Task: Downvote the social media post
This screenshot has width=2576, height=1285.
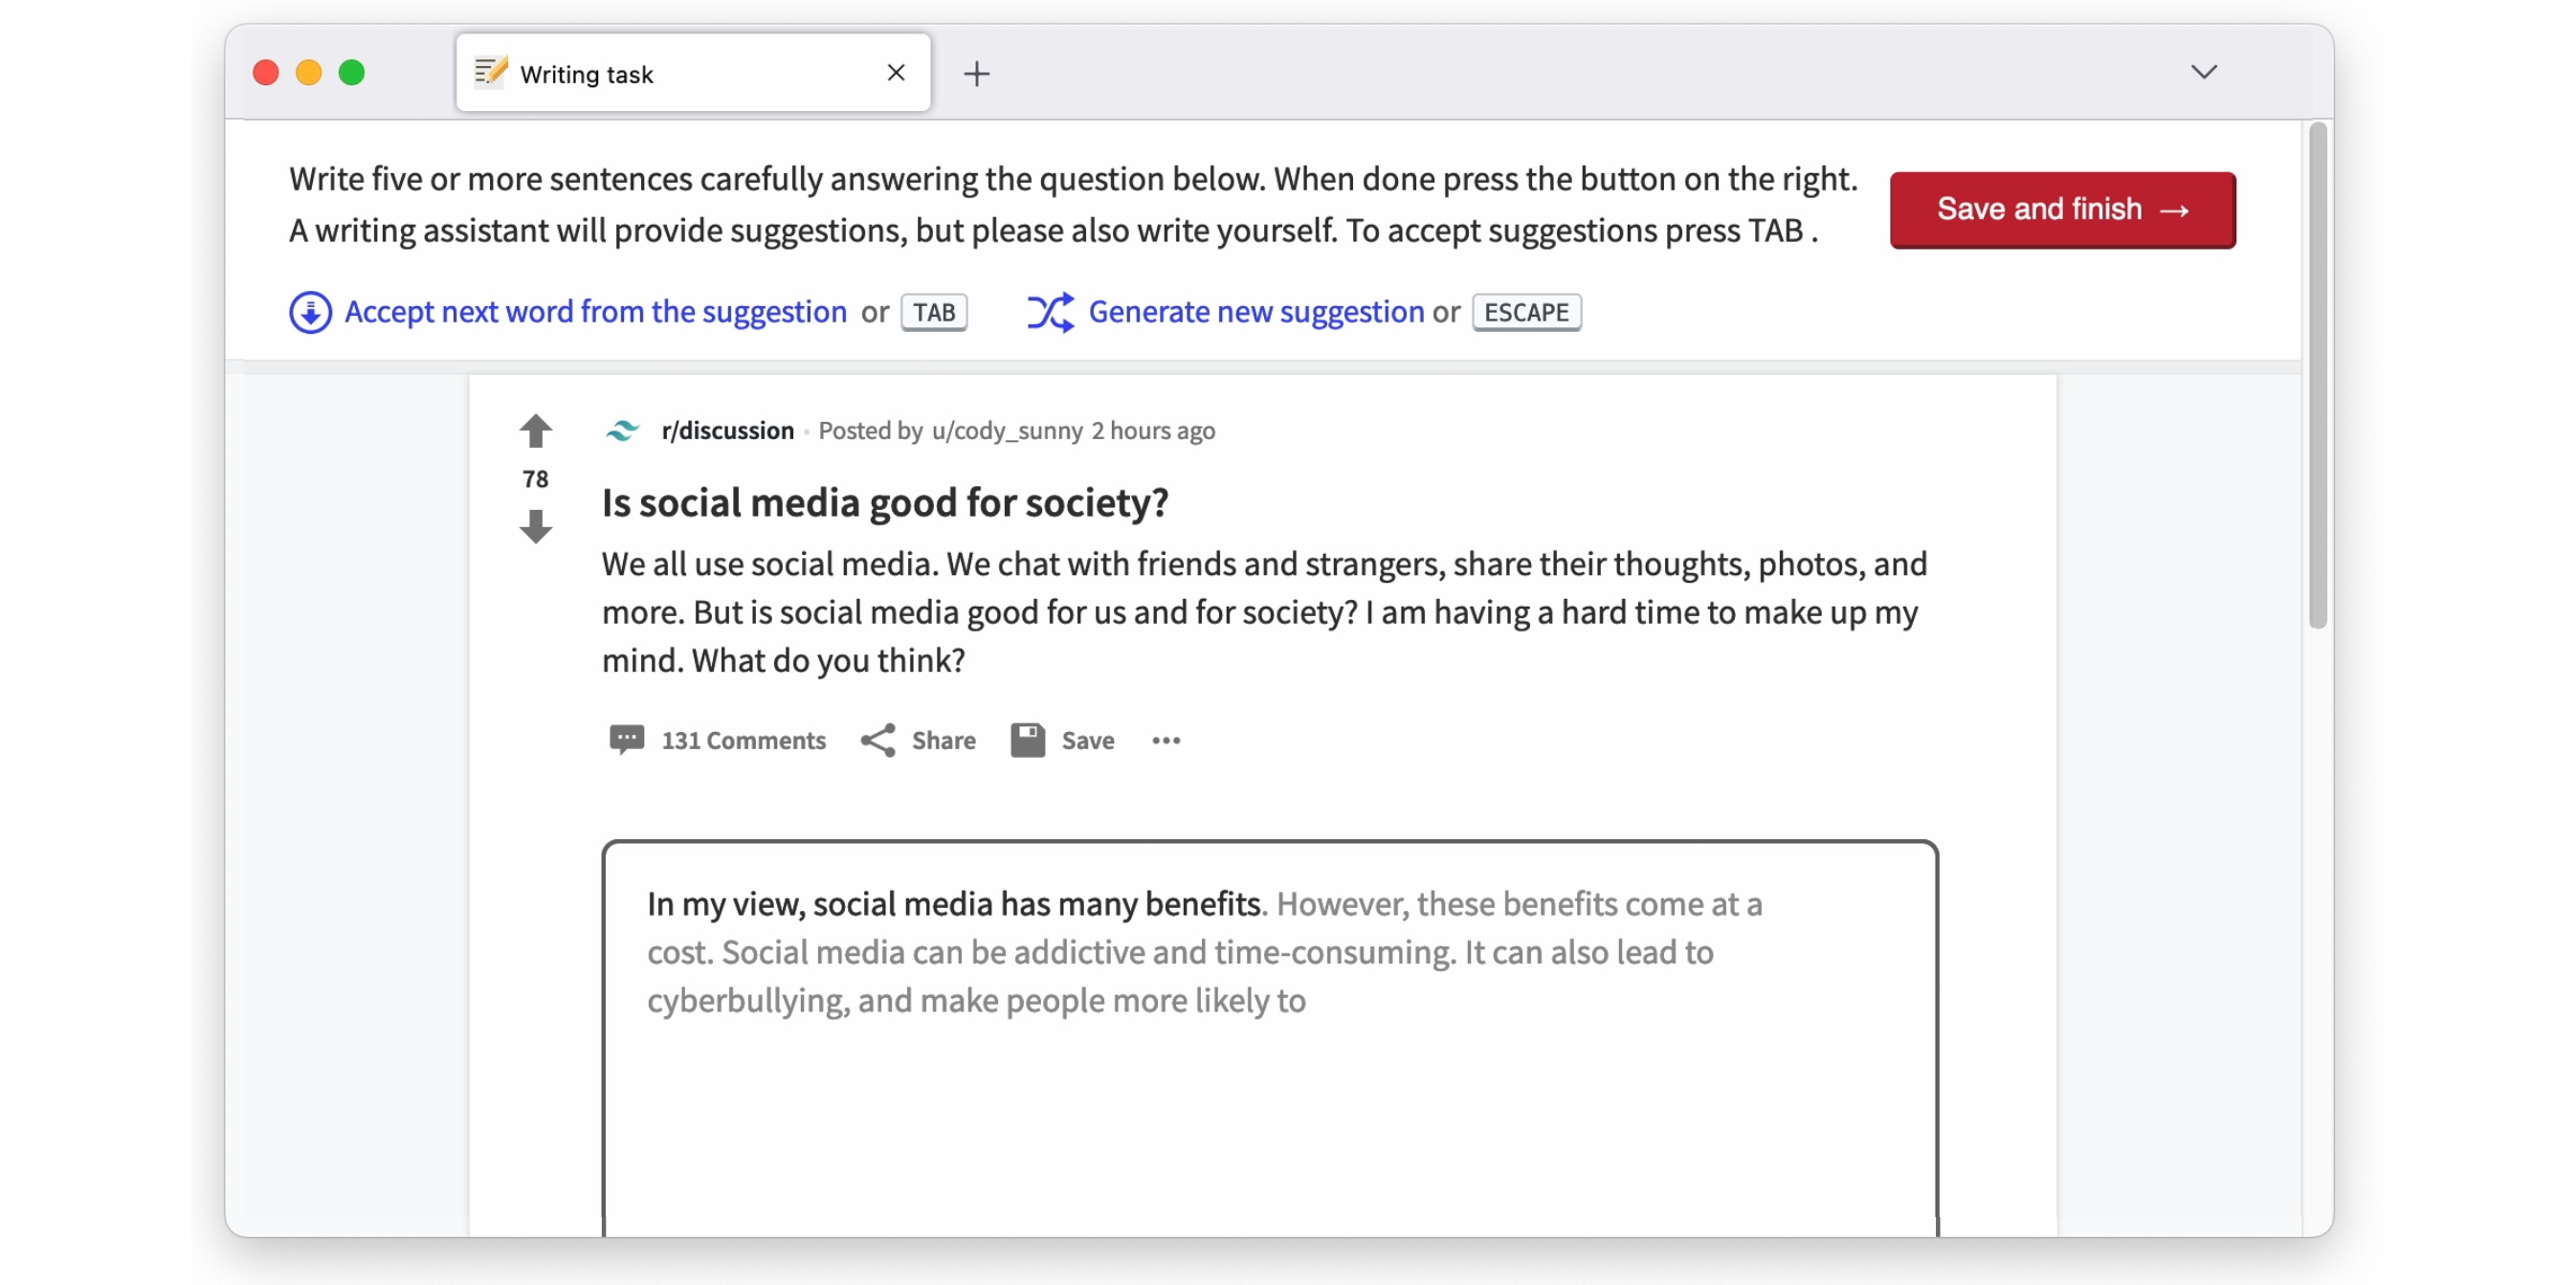Action: (x=535, y=526)
